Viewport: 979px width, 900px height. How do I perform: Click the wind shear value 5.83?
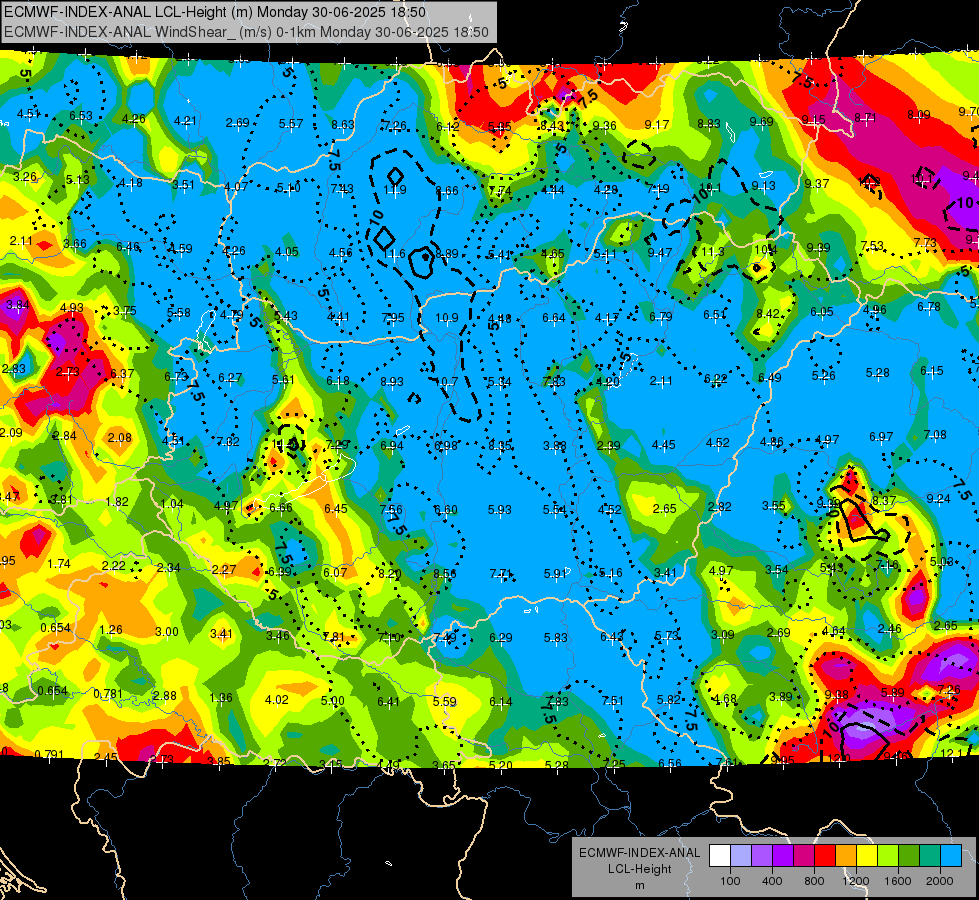point(556,638)
